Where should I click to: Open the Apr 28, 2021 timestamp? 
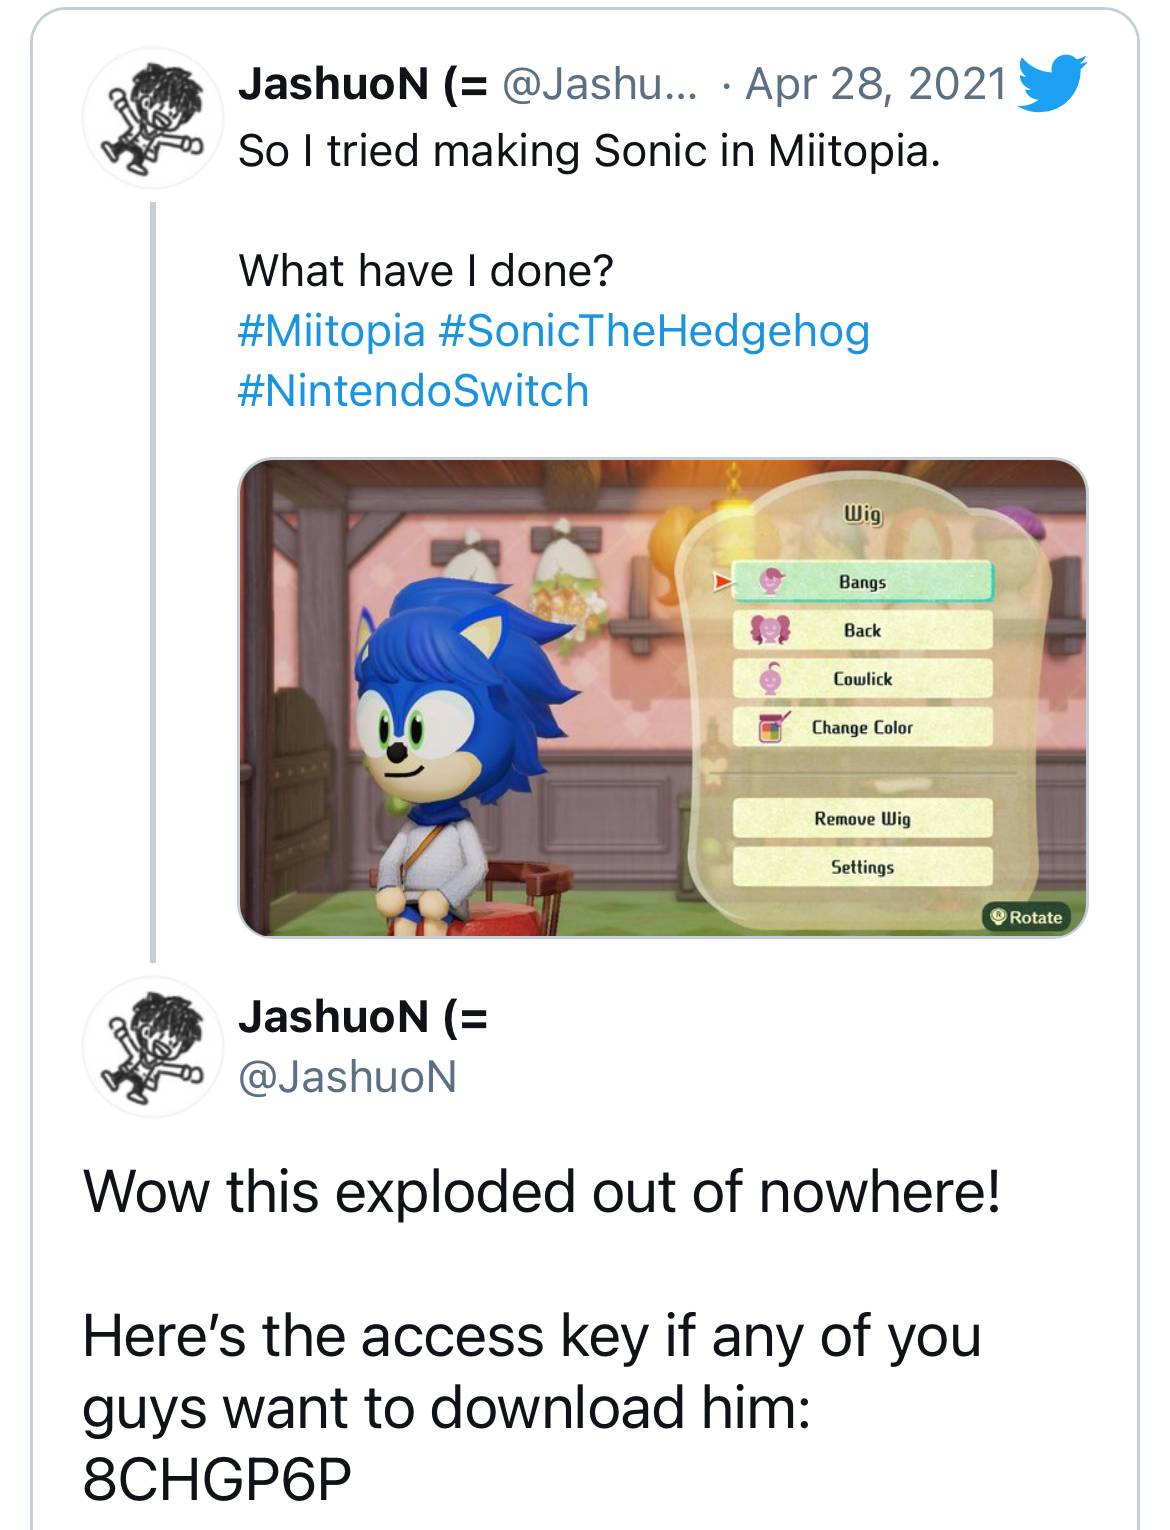click(x=876, y=84)
